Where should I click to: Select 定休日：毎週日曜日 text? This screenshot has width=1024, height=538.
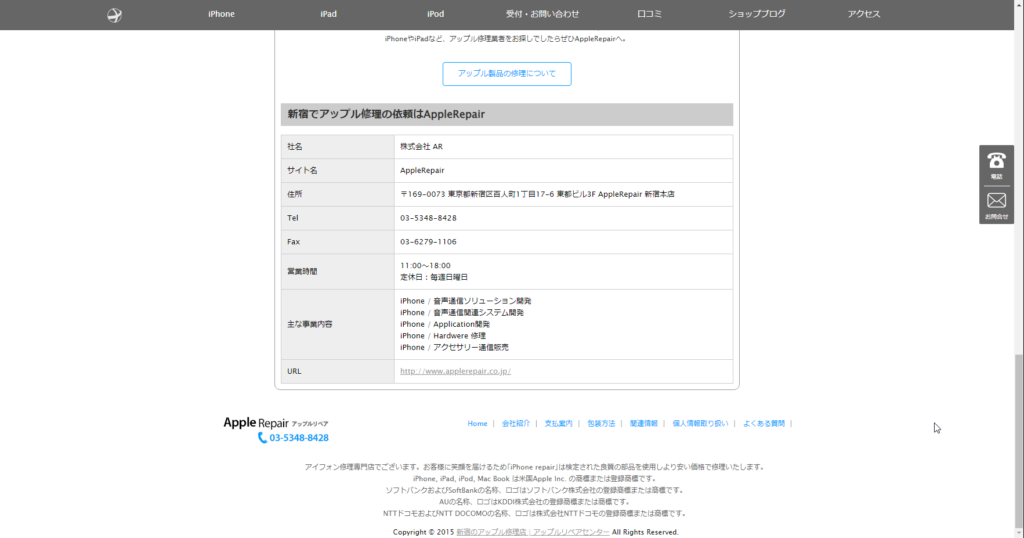point(434,277)
